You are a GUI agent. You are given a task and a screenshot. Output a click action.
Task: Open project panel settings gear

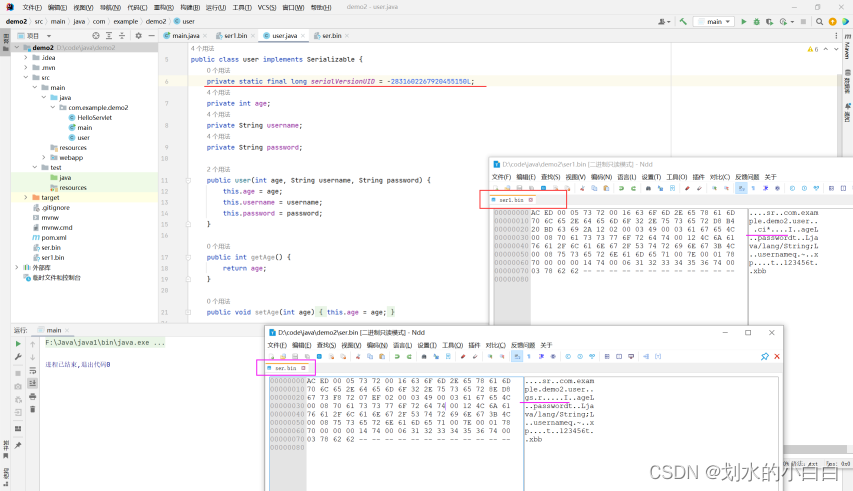tap(138, 35)
